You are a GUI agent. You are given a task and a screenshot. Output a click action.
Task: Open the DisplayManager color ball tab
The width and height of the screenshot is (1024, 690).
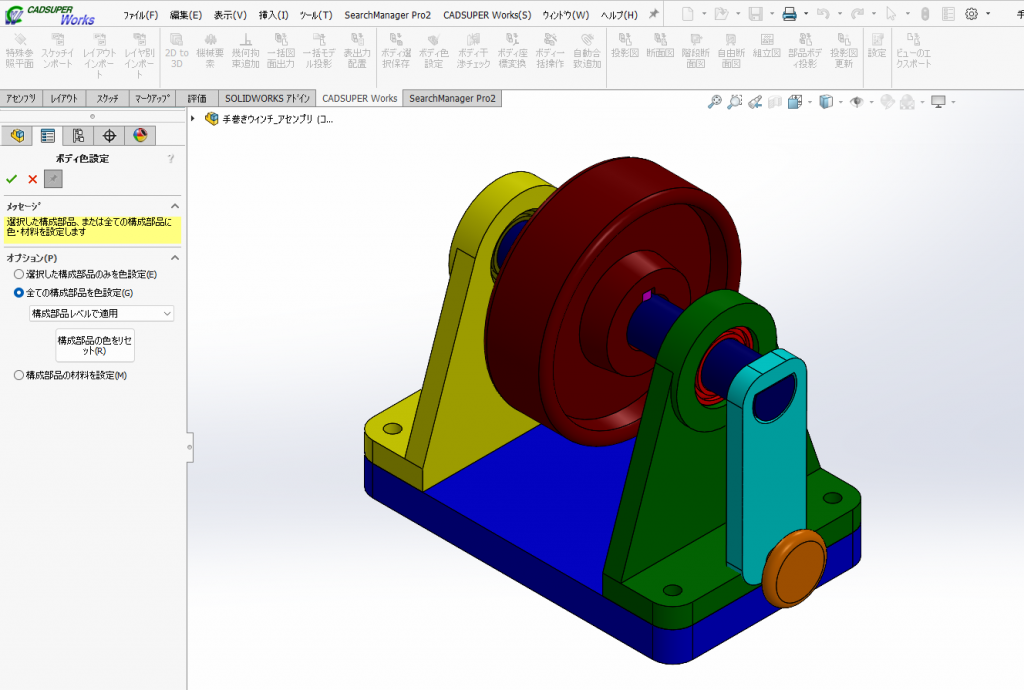coord(140,136)
